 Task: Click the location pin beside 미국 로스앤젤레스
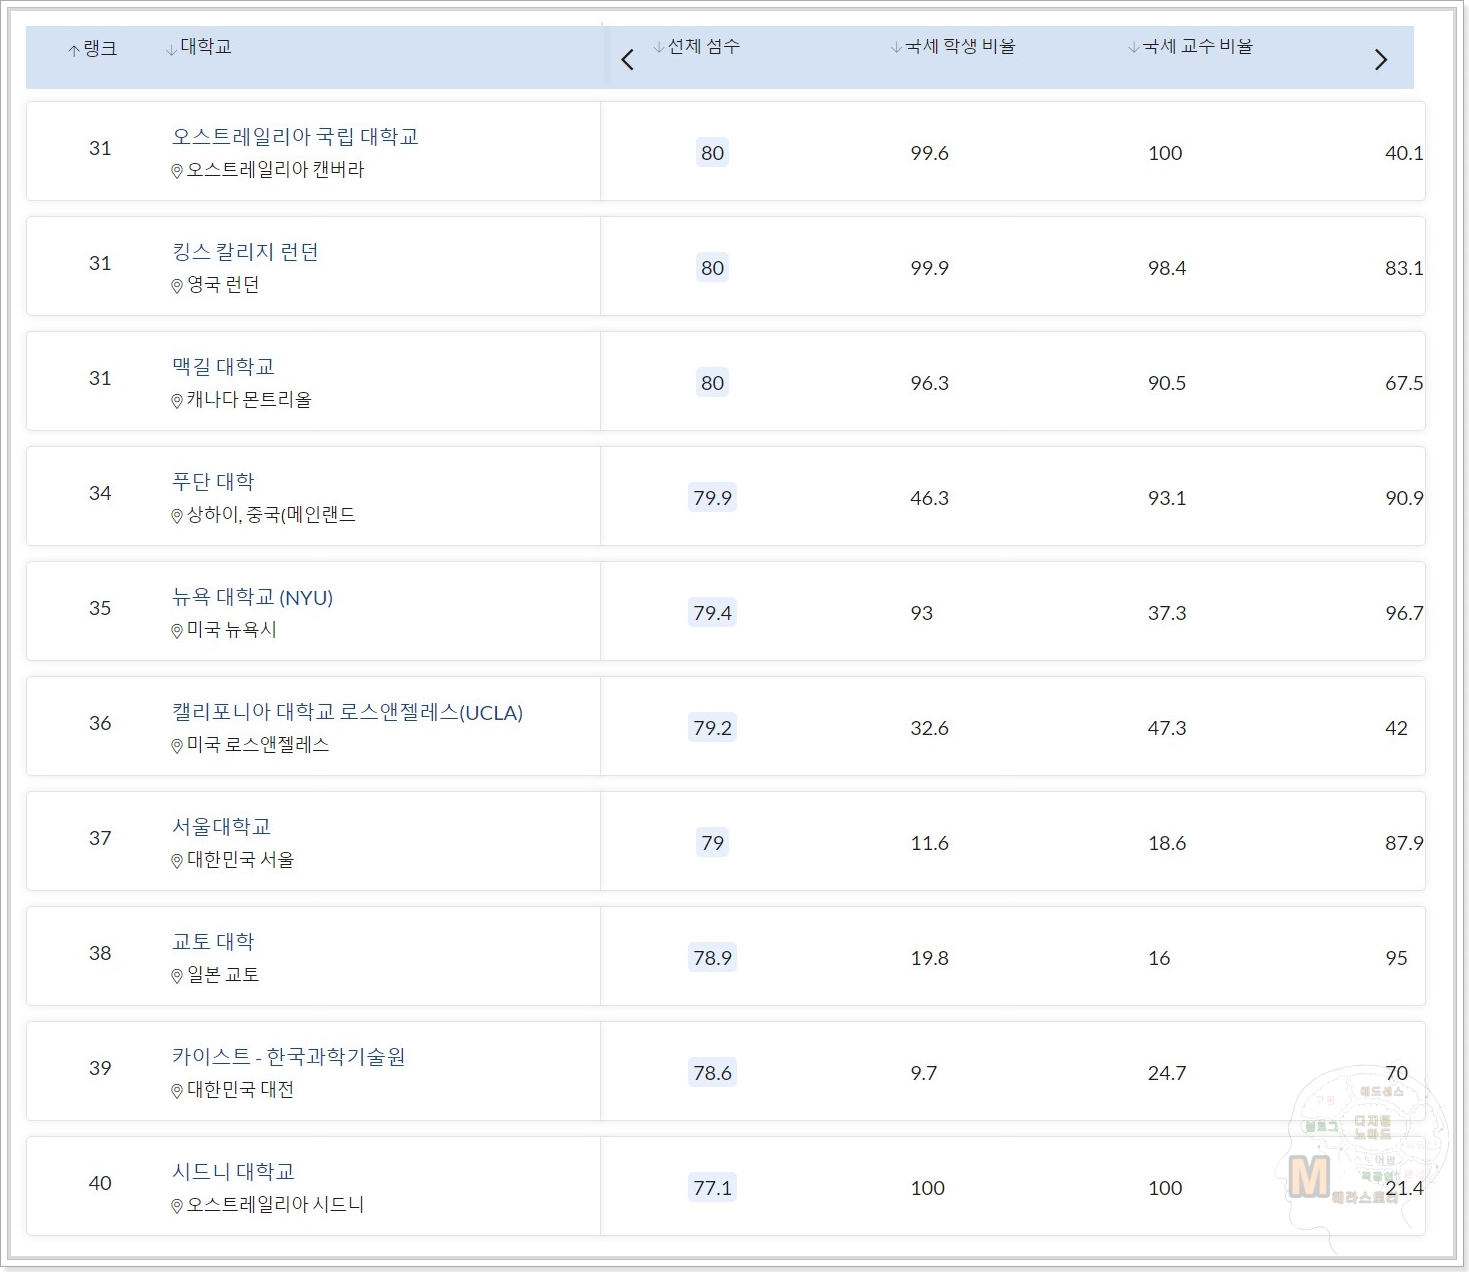[x=177, y=746]
